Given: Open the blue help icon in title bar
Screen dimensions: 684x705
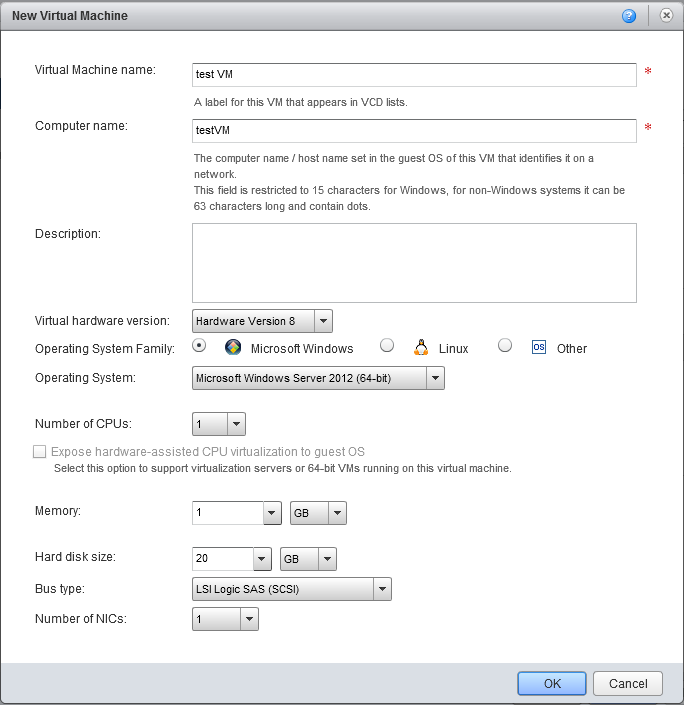Looking at the screenshot, I should click(x=629, y=16).
